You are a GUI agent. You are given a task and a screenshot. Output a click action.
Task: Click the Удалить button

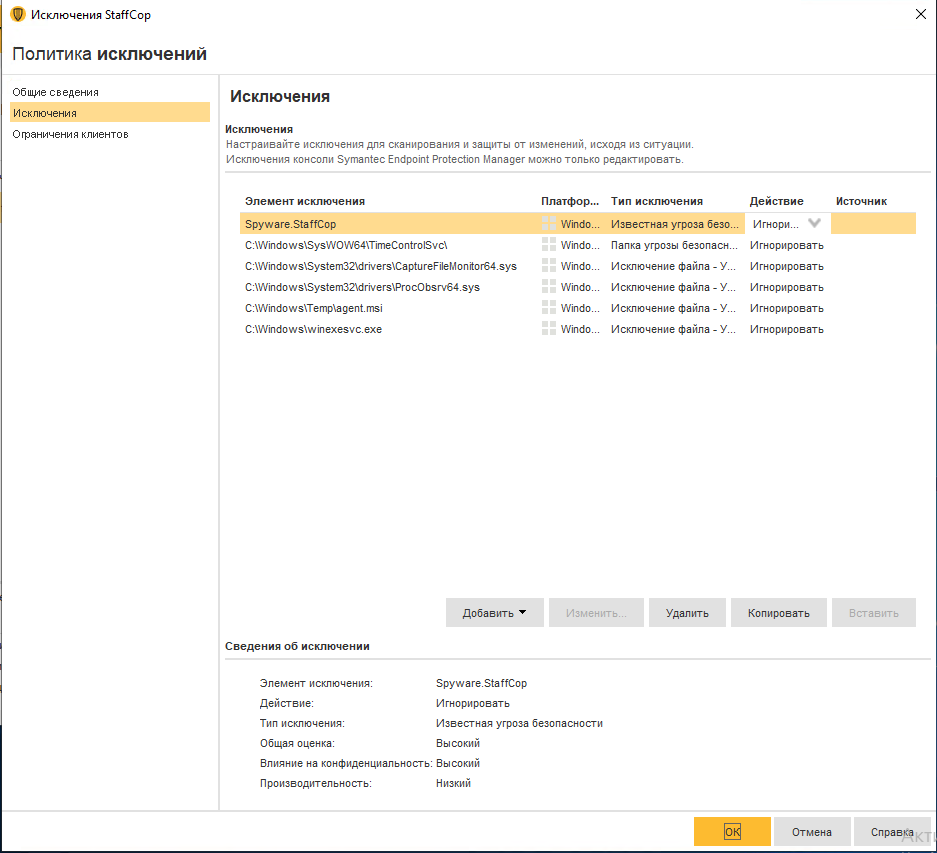pyautogui.click(x=687, y=612)
